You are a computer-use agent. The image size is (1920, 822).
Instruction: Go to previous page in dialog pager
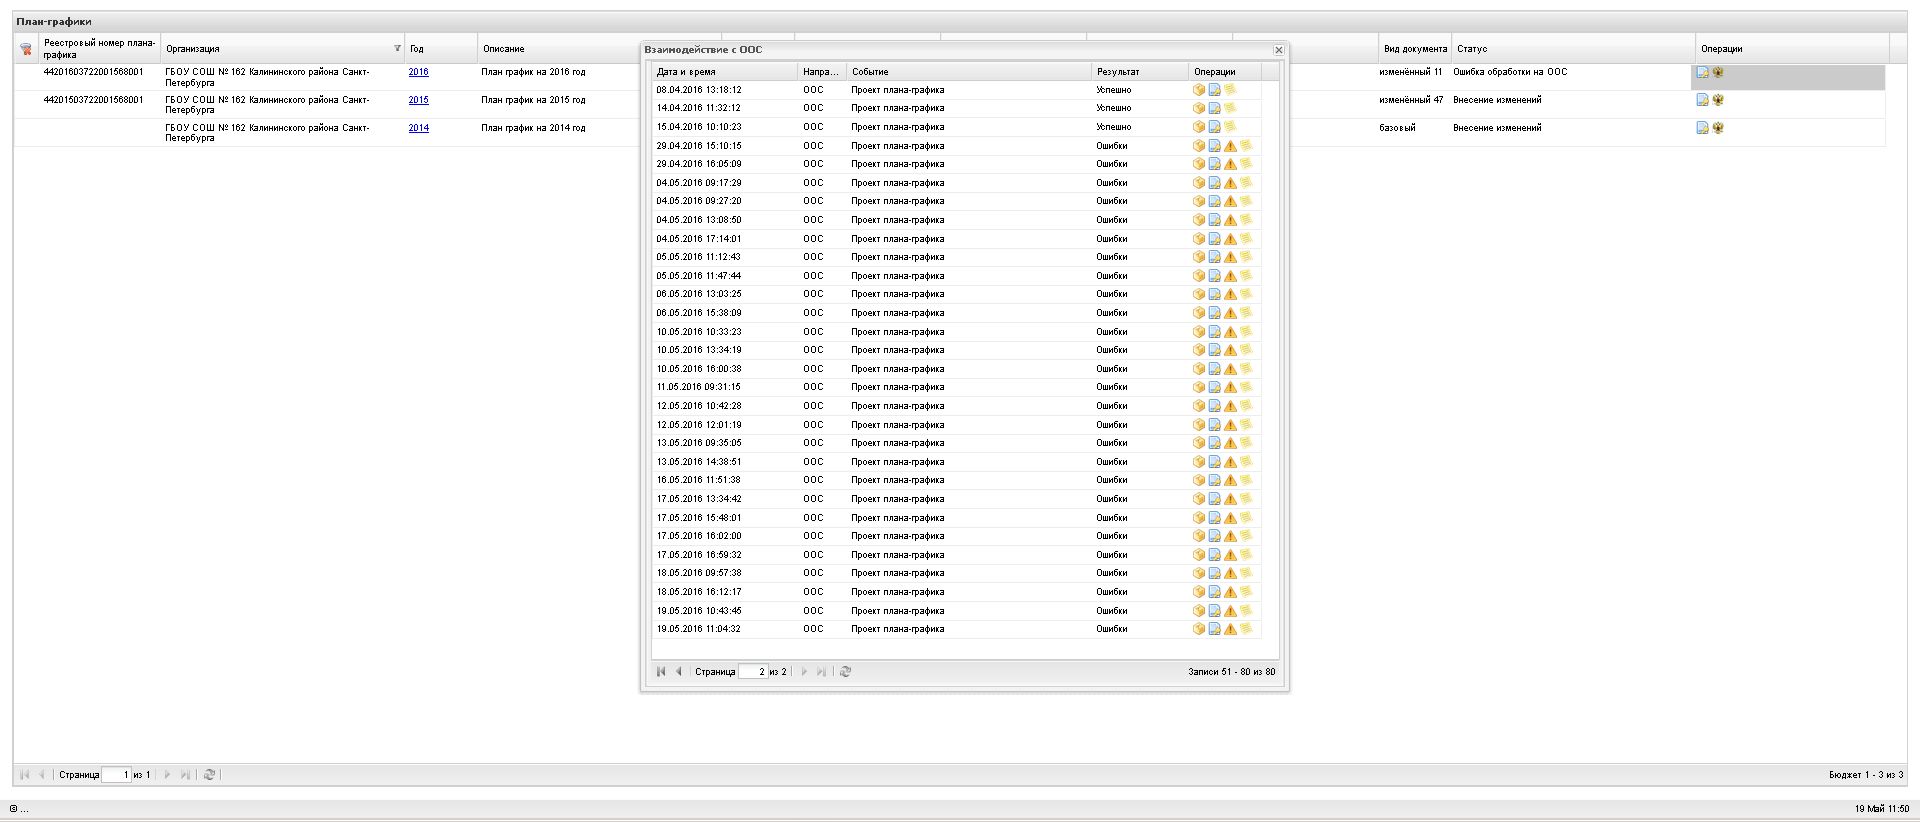pos(679,672)
